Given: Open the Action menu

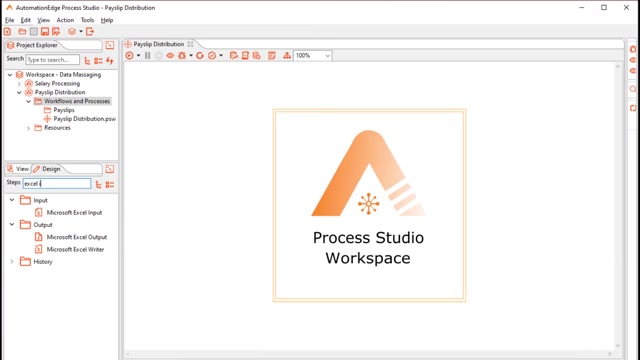Looking at the screenshot, I should coord(65,20).
